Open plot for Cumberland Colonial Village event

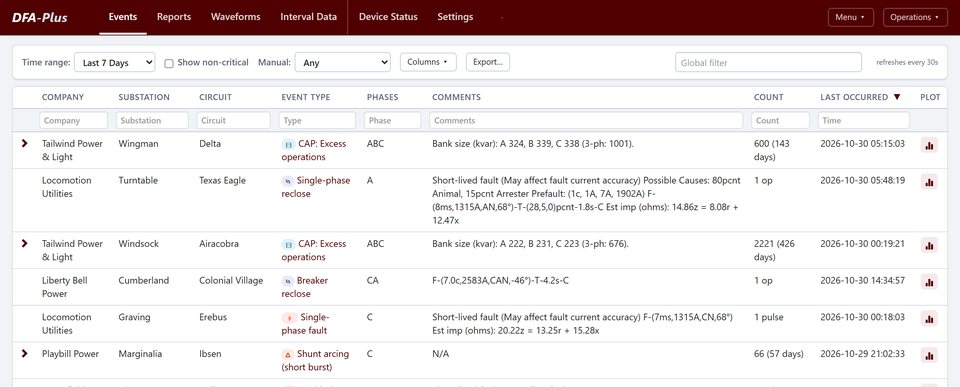coord(929,282)
